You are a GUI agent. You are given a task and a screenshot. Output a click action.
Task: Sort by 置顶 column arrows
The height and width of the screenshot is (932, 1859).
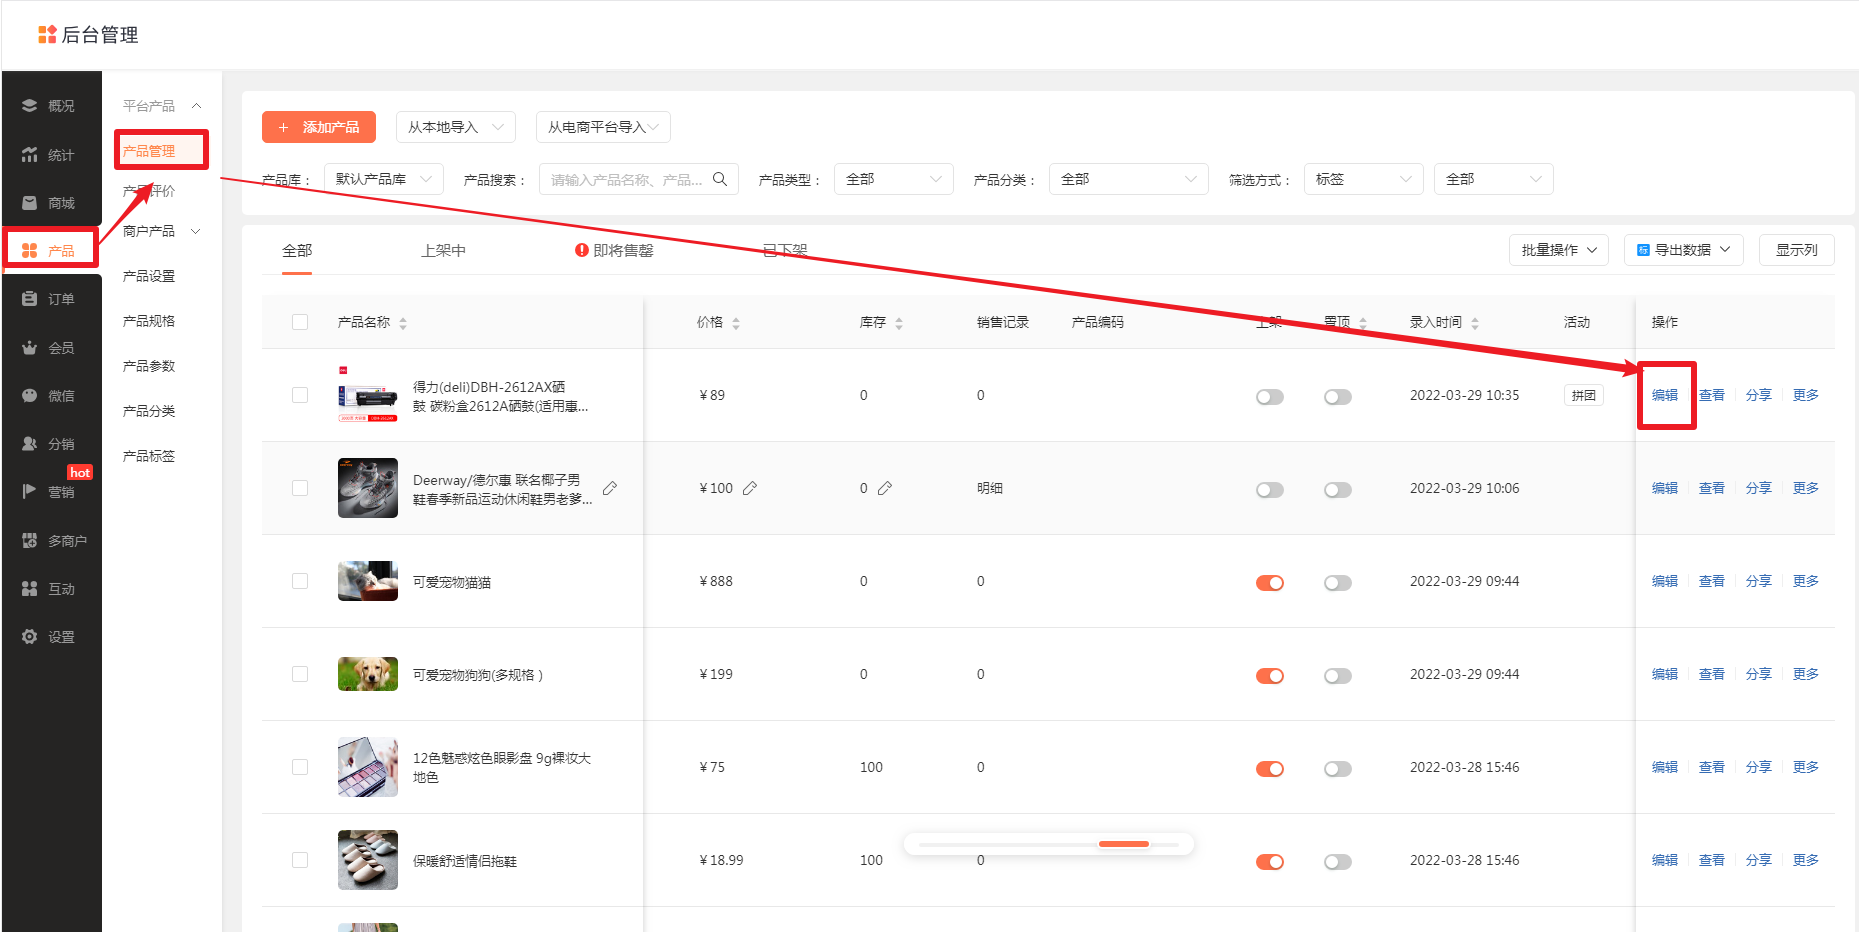[1363, 323]
